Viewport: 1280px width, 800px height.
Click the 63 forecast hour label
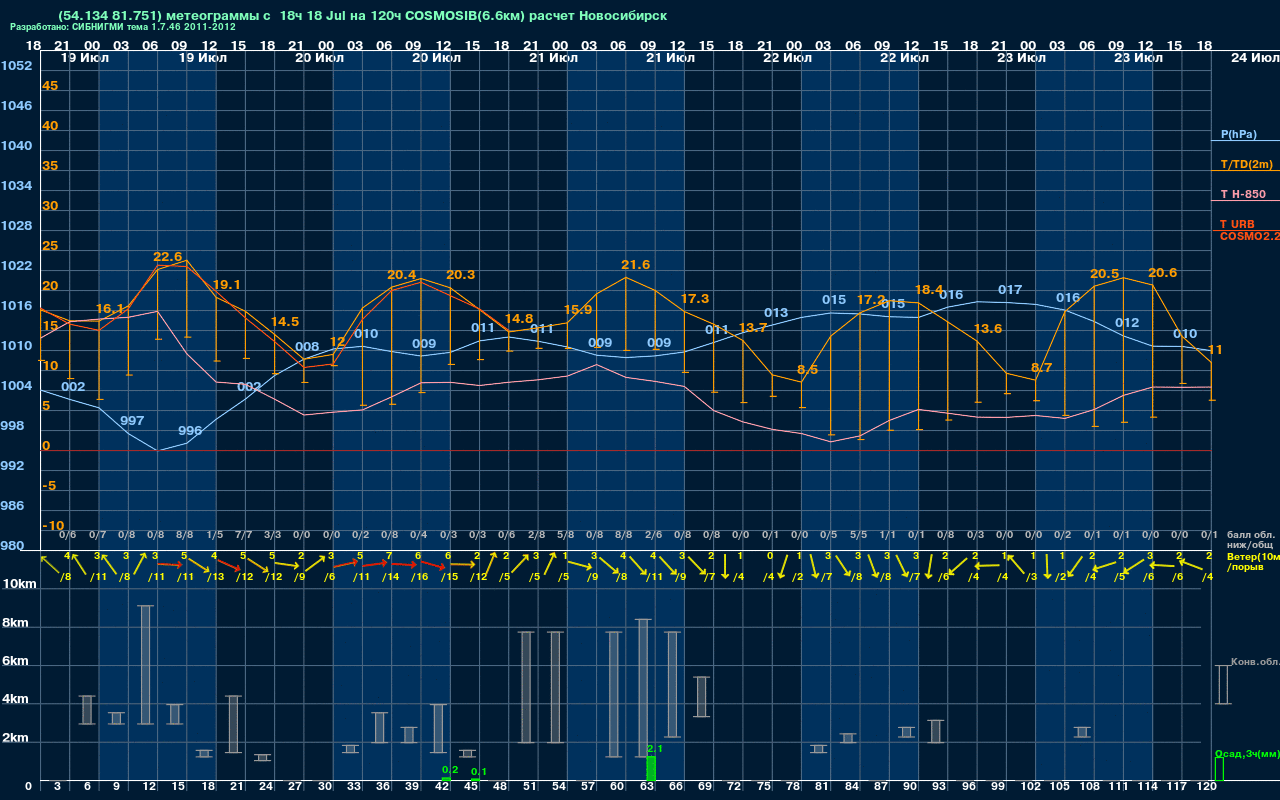tap(648, 787)
